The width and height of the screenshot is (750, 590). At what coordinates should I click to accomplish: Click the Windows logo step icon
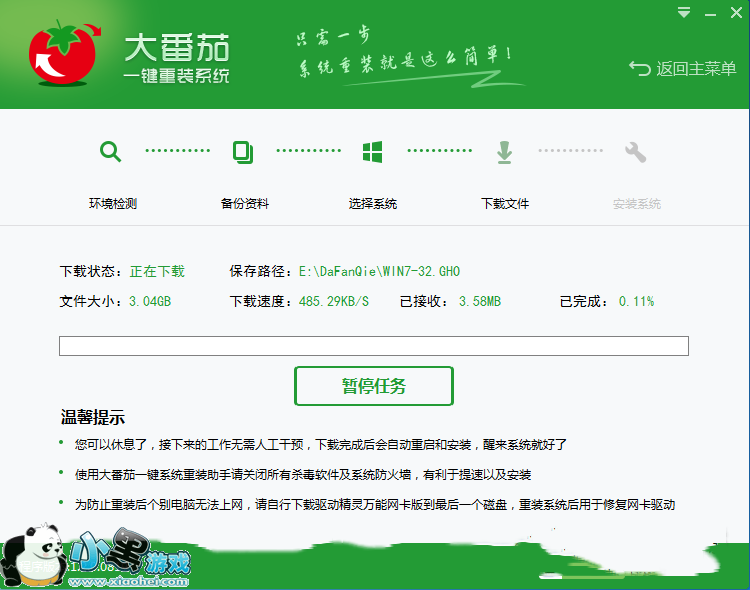[373, 152]
